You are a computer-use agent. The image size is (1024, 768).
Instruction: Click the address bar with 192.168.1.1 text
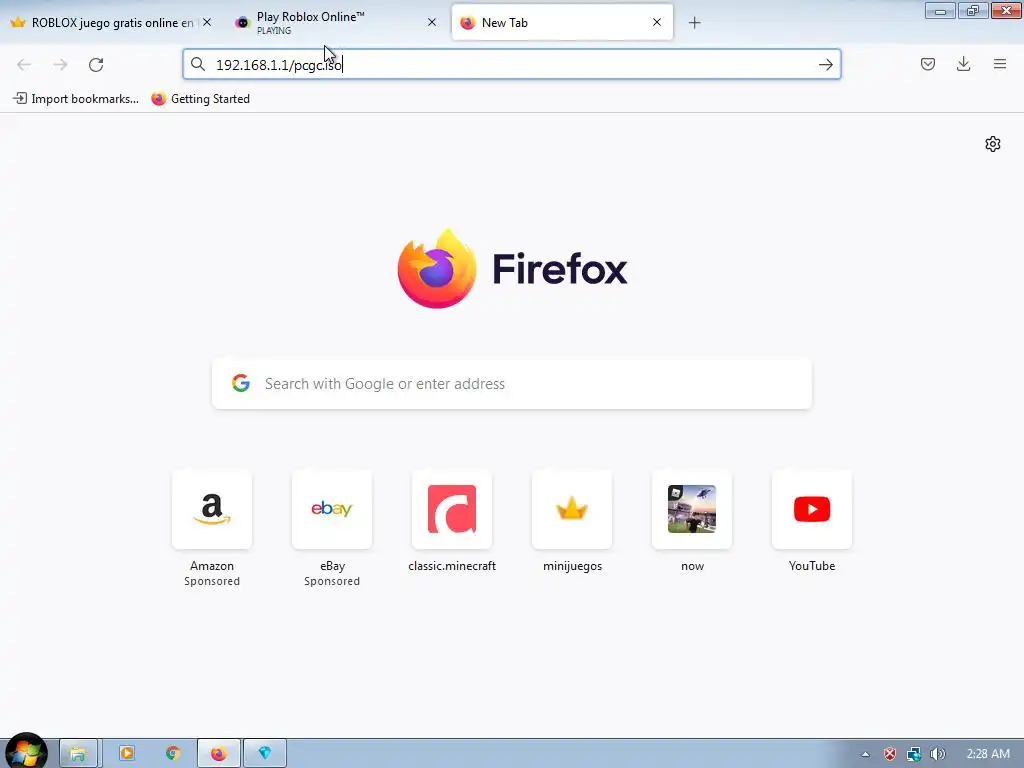[x=511, y=65]
